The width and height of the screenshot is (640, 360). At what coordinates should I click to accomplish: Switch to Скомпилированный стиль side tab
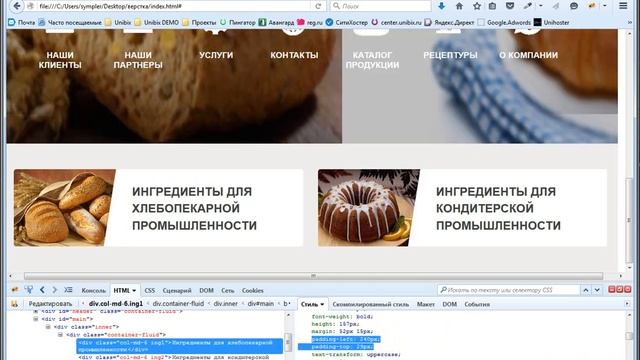pos(371,304)
